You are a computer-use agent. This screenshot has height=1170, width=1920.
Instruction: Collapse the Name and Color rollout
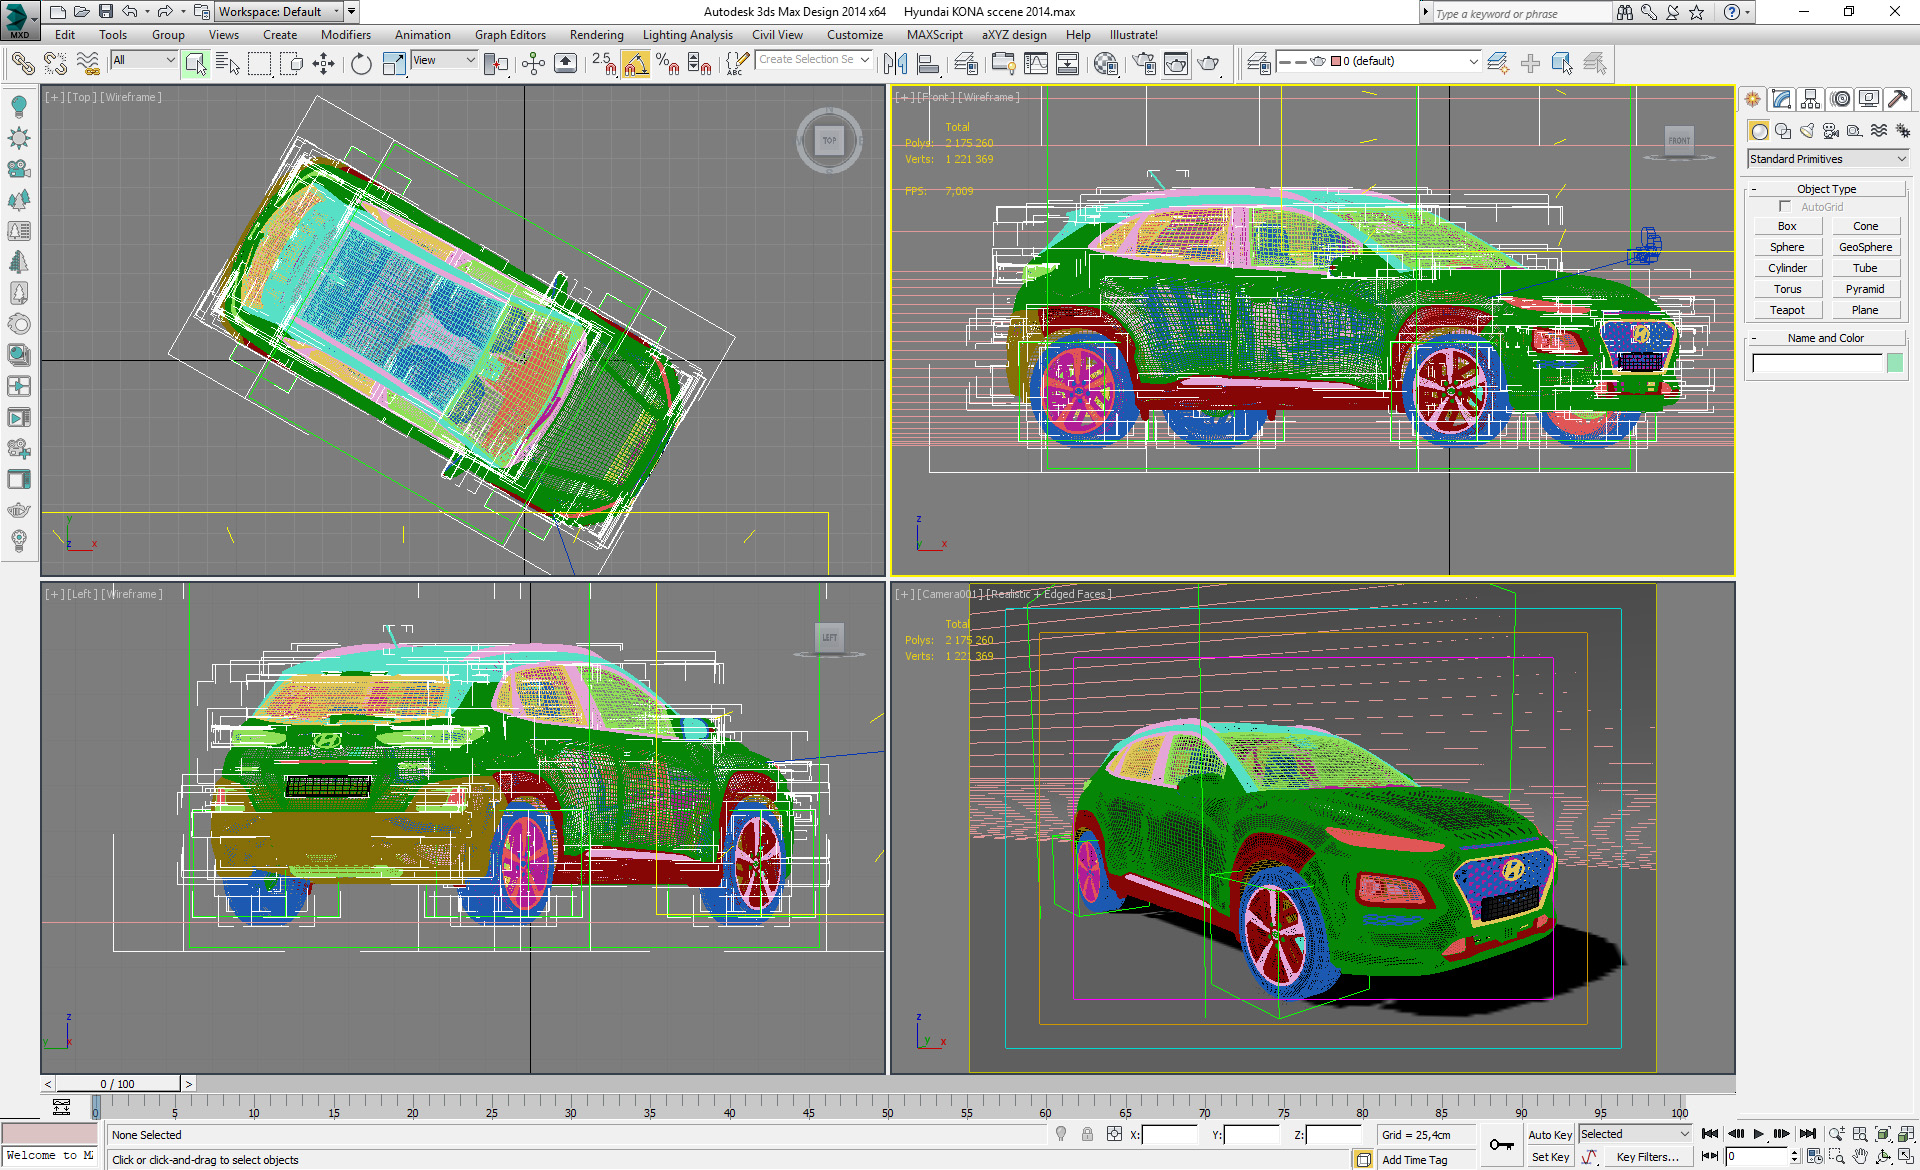1826,338
